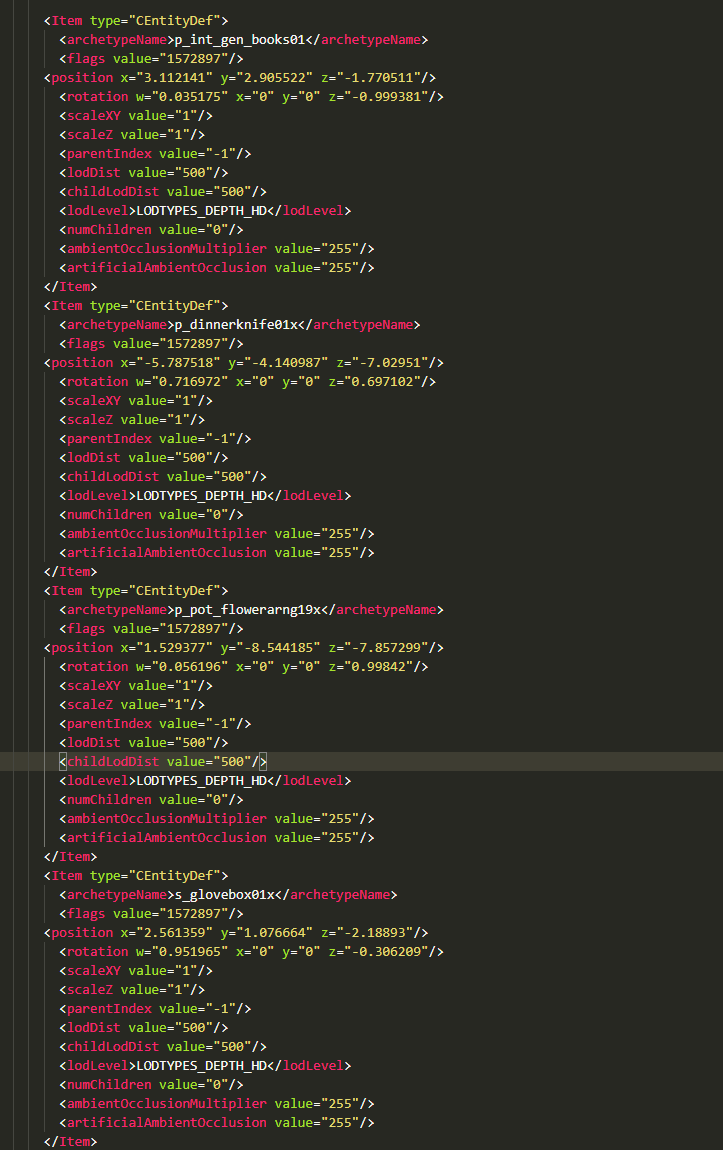Screen dimensions: 723x1150
Task: Place cursor in position y value "2.905522"
Action: click(x=274, y=78)
